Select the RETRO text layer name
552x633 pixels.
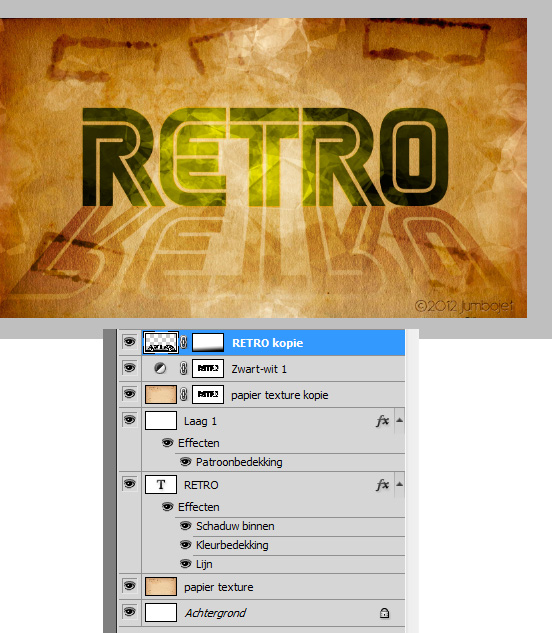click(x=201, y=485)
